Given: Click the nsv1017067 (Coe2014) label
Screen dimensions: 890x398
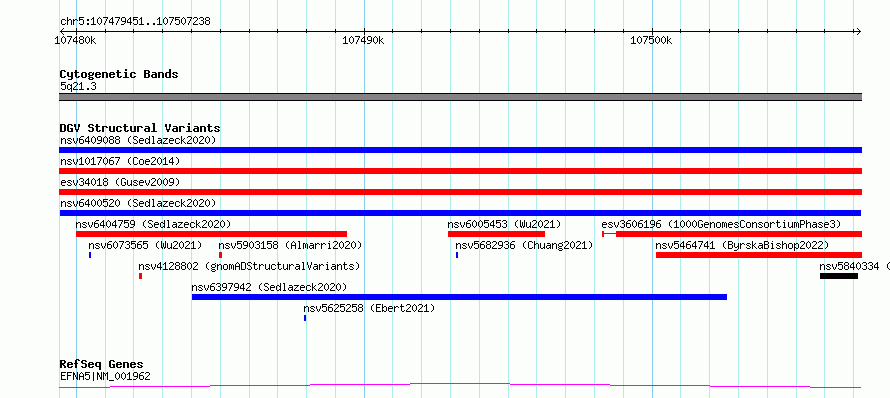Looking at the screenshot, I should click(x=120, y=161).
